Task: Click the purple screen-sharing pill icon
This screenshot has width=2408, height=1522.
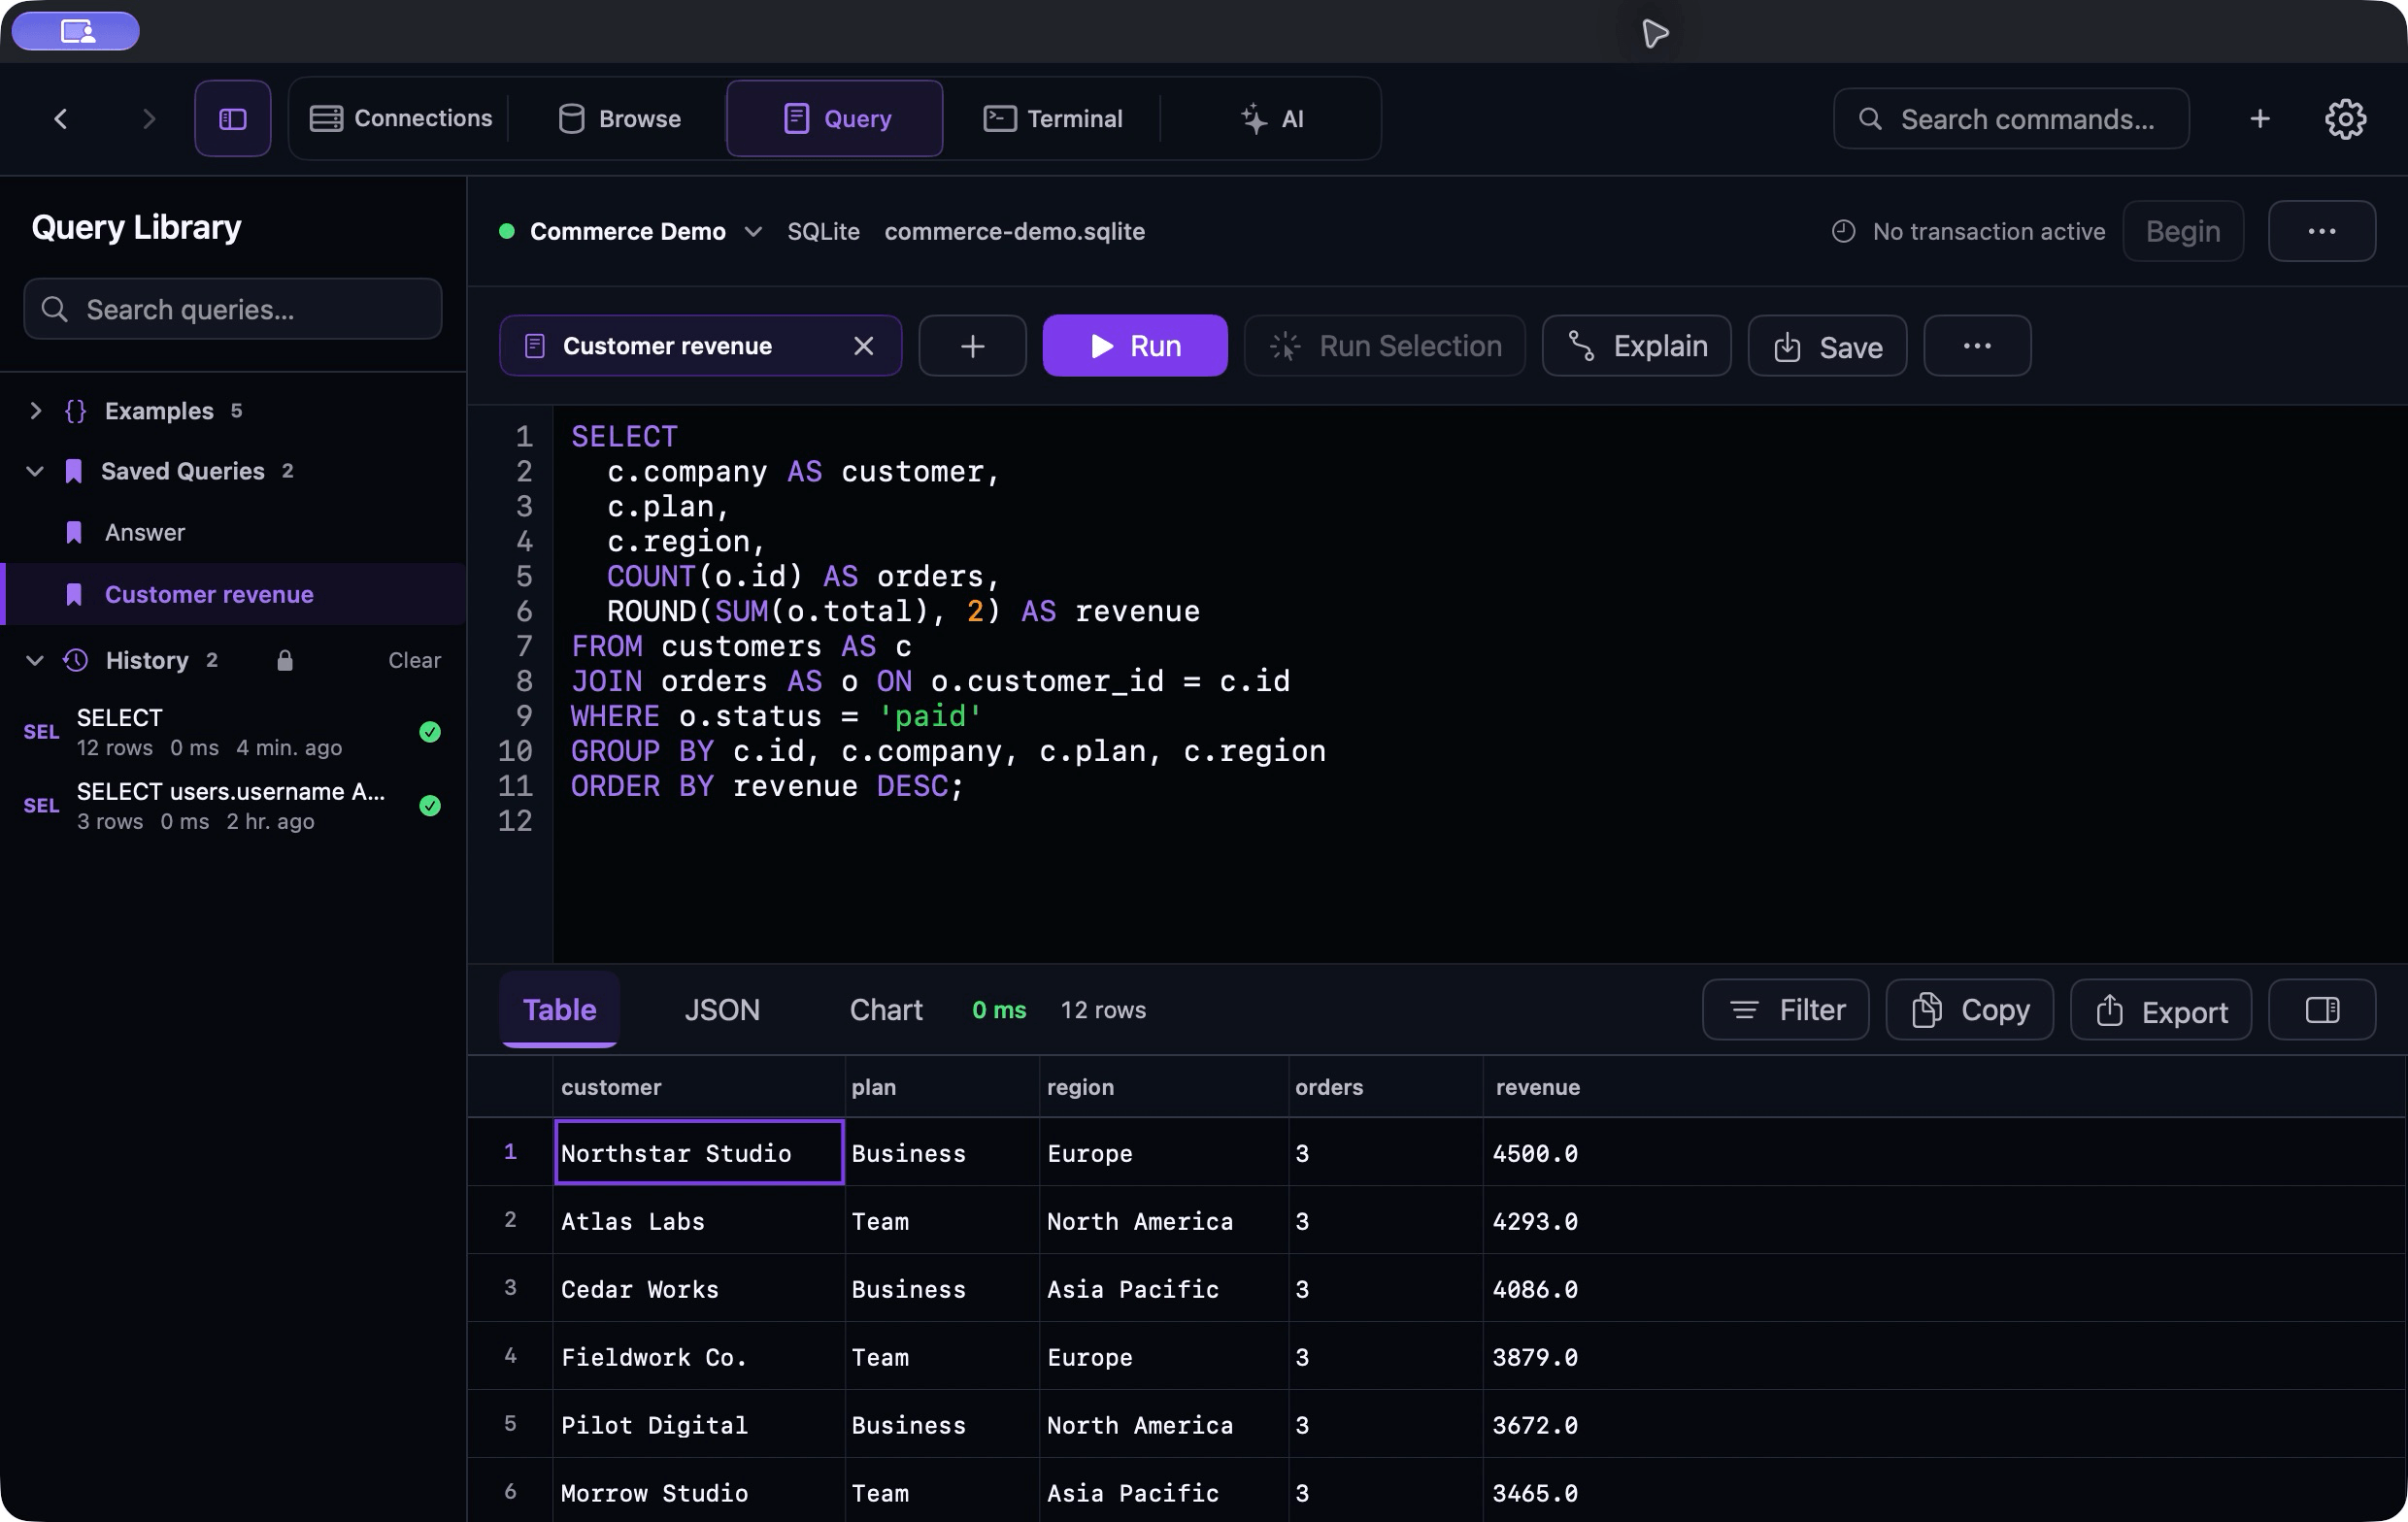Action: click(76, 31)
